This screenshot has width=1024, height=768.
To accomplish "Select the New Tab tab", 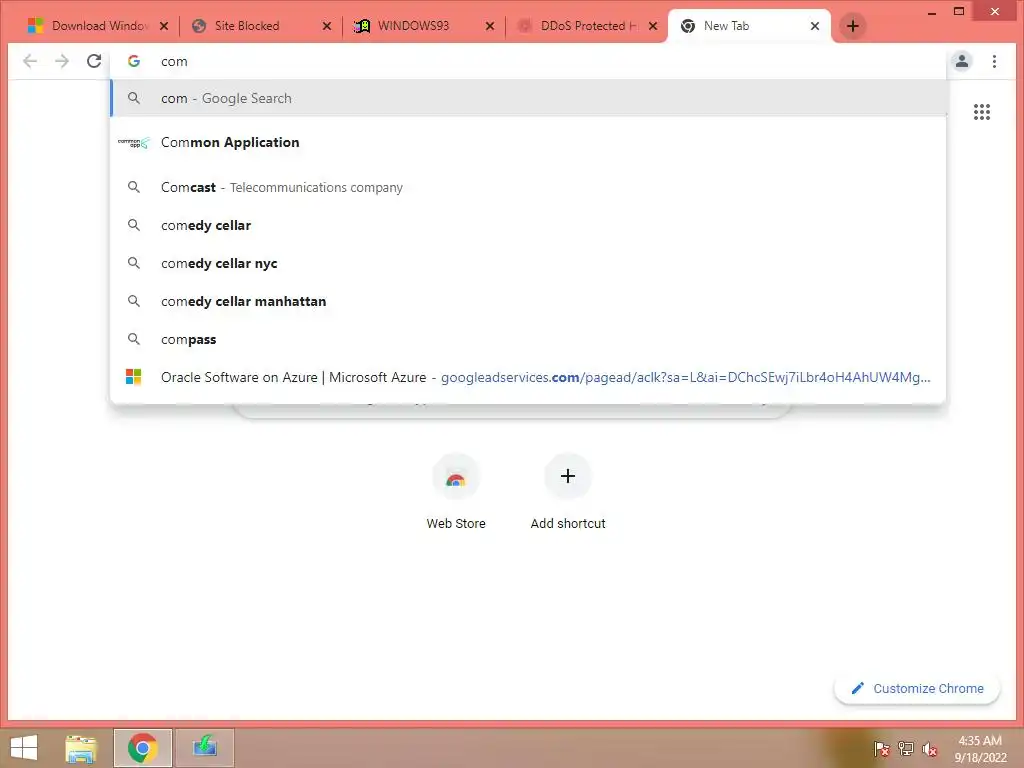I will click(749, 26).
